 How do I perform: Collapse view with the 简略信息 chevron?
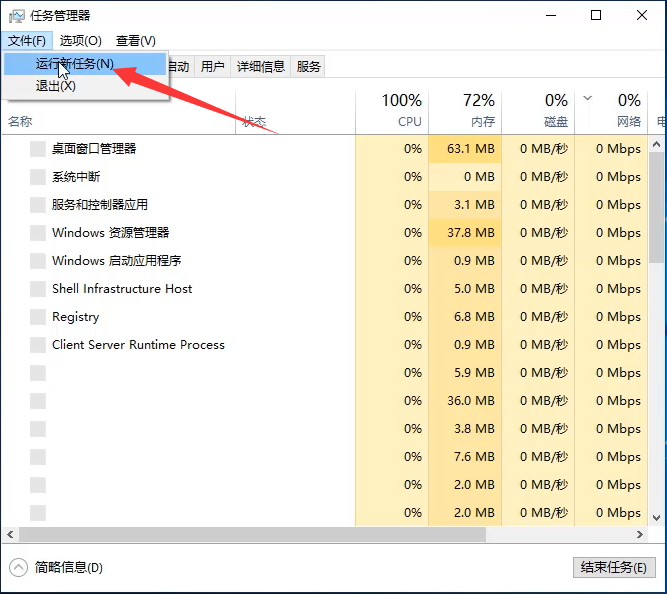click(18, 567)
